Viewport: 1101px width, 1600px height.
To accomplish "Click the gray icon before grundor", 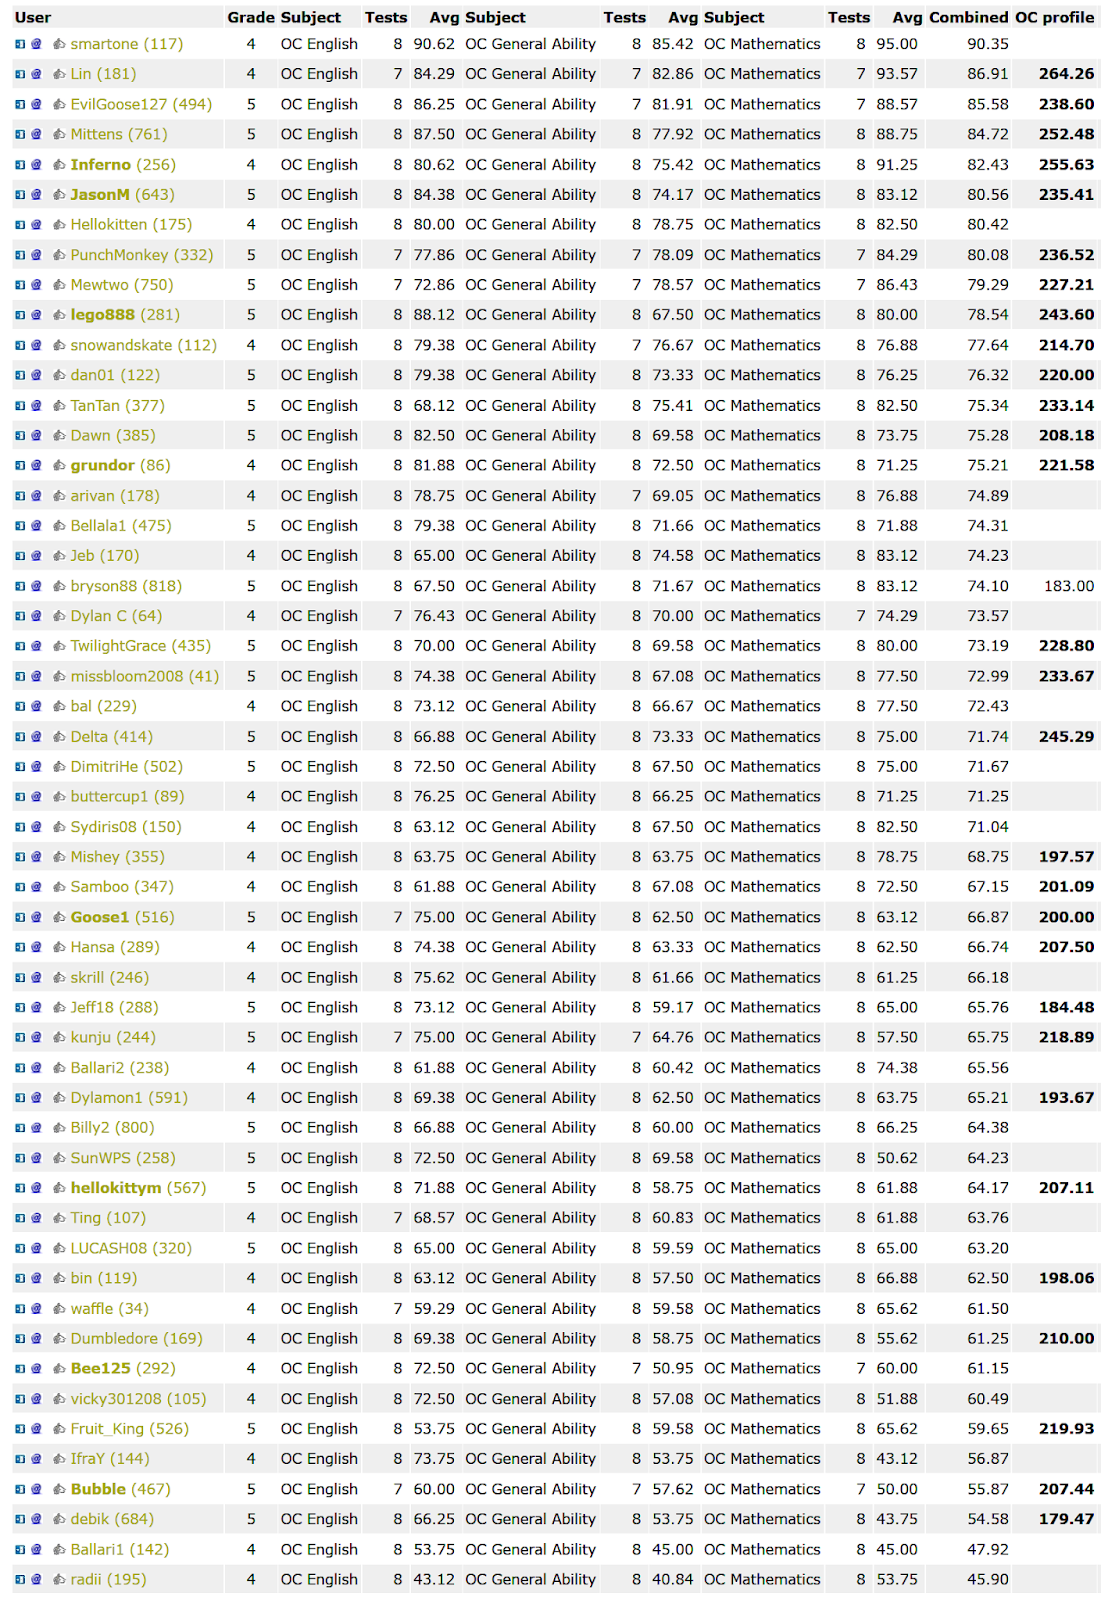I will [x=59, y=465].
